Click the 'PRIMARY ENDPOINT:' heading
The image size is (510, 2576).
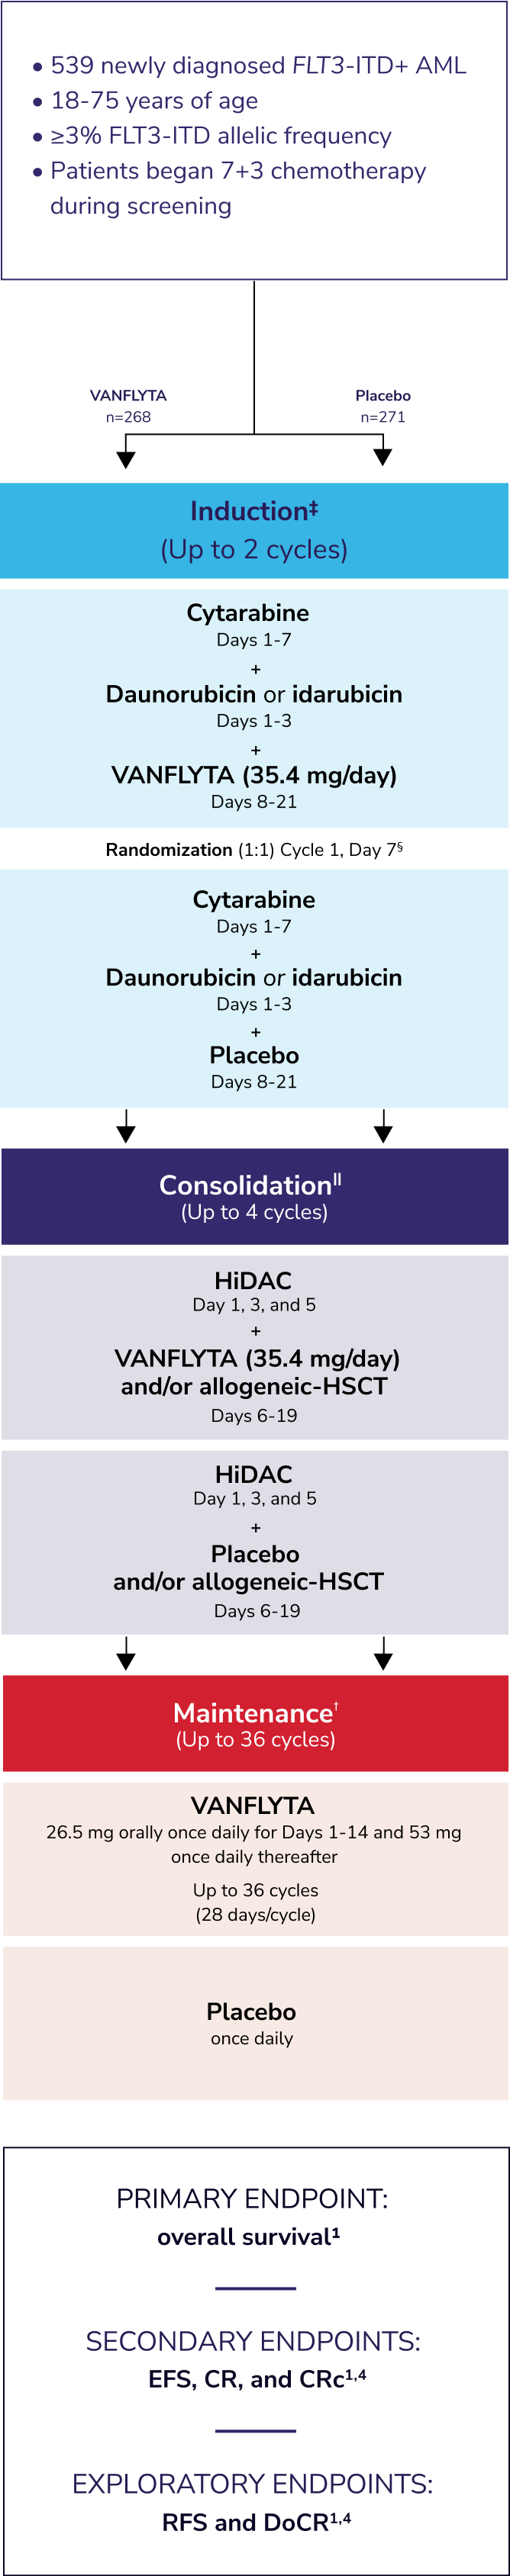252,2199
